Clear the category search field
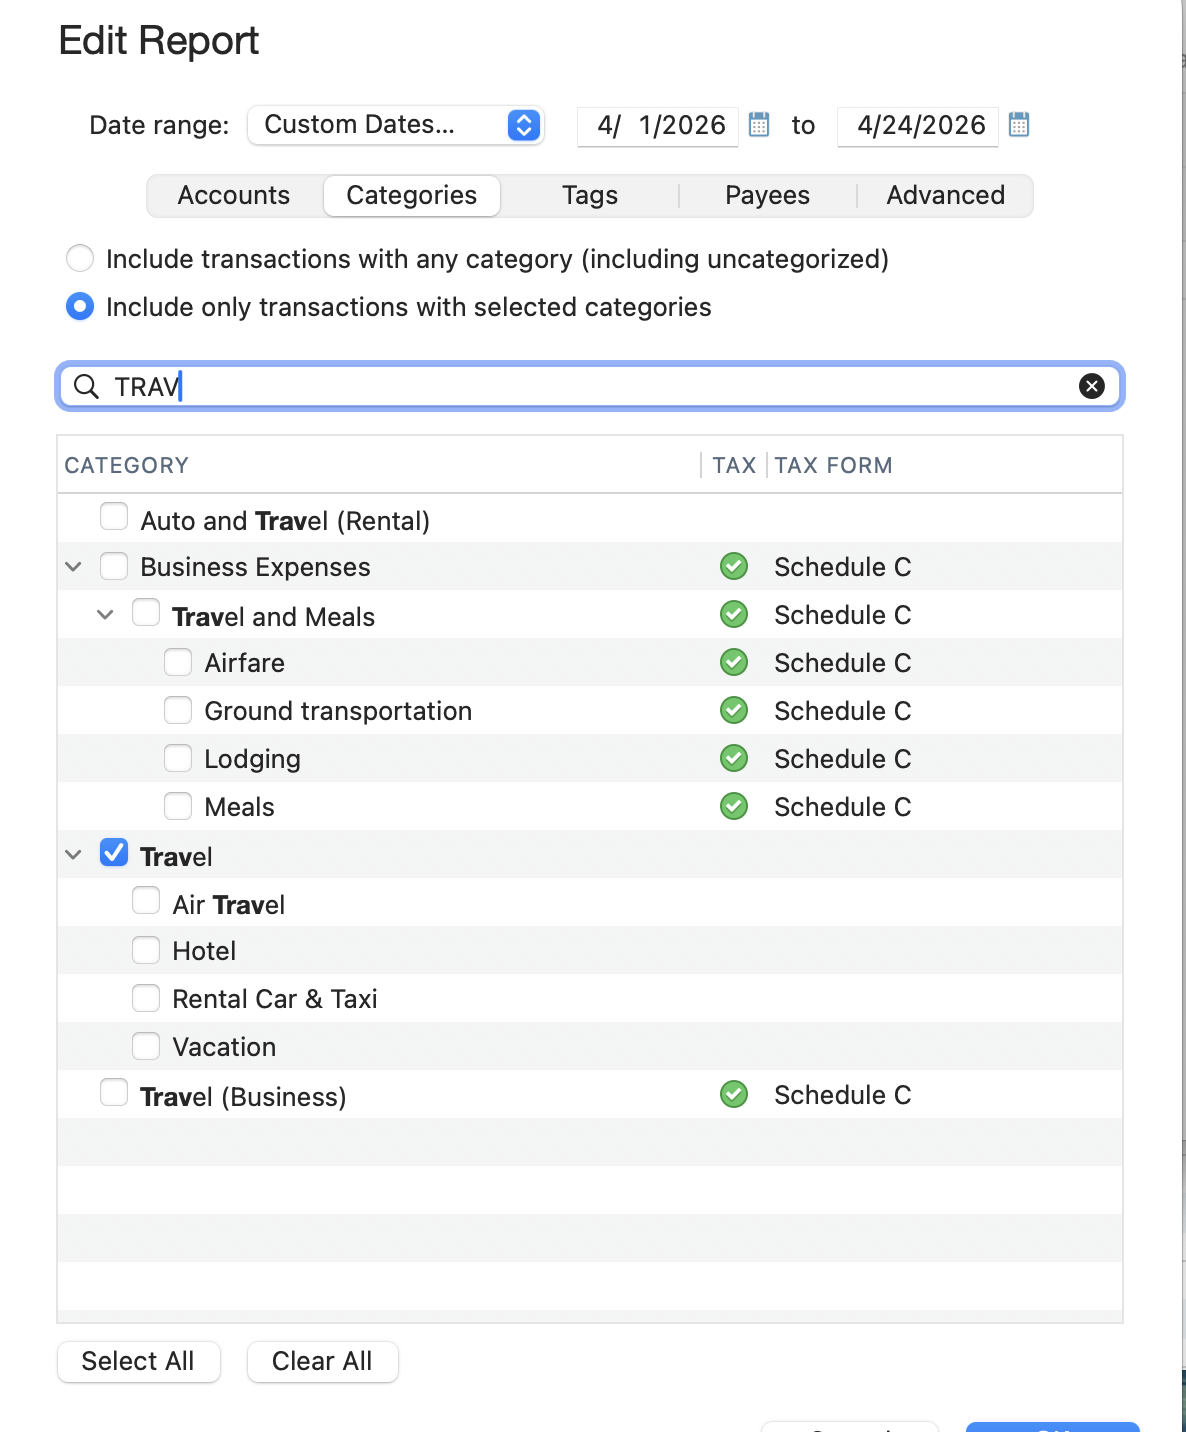Image resolution: width=1186 pixels, height=1432 pixels. click(1092, 386)
